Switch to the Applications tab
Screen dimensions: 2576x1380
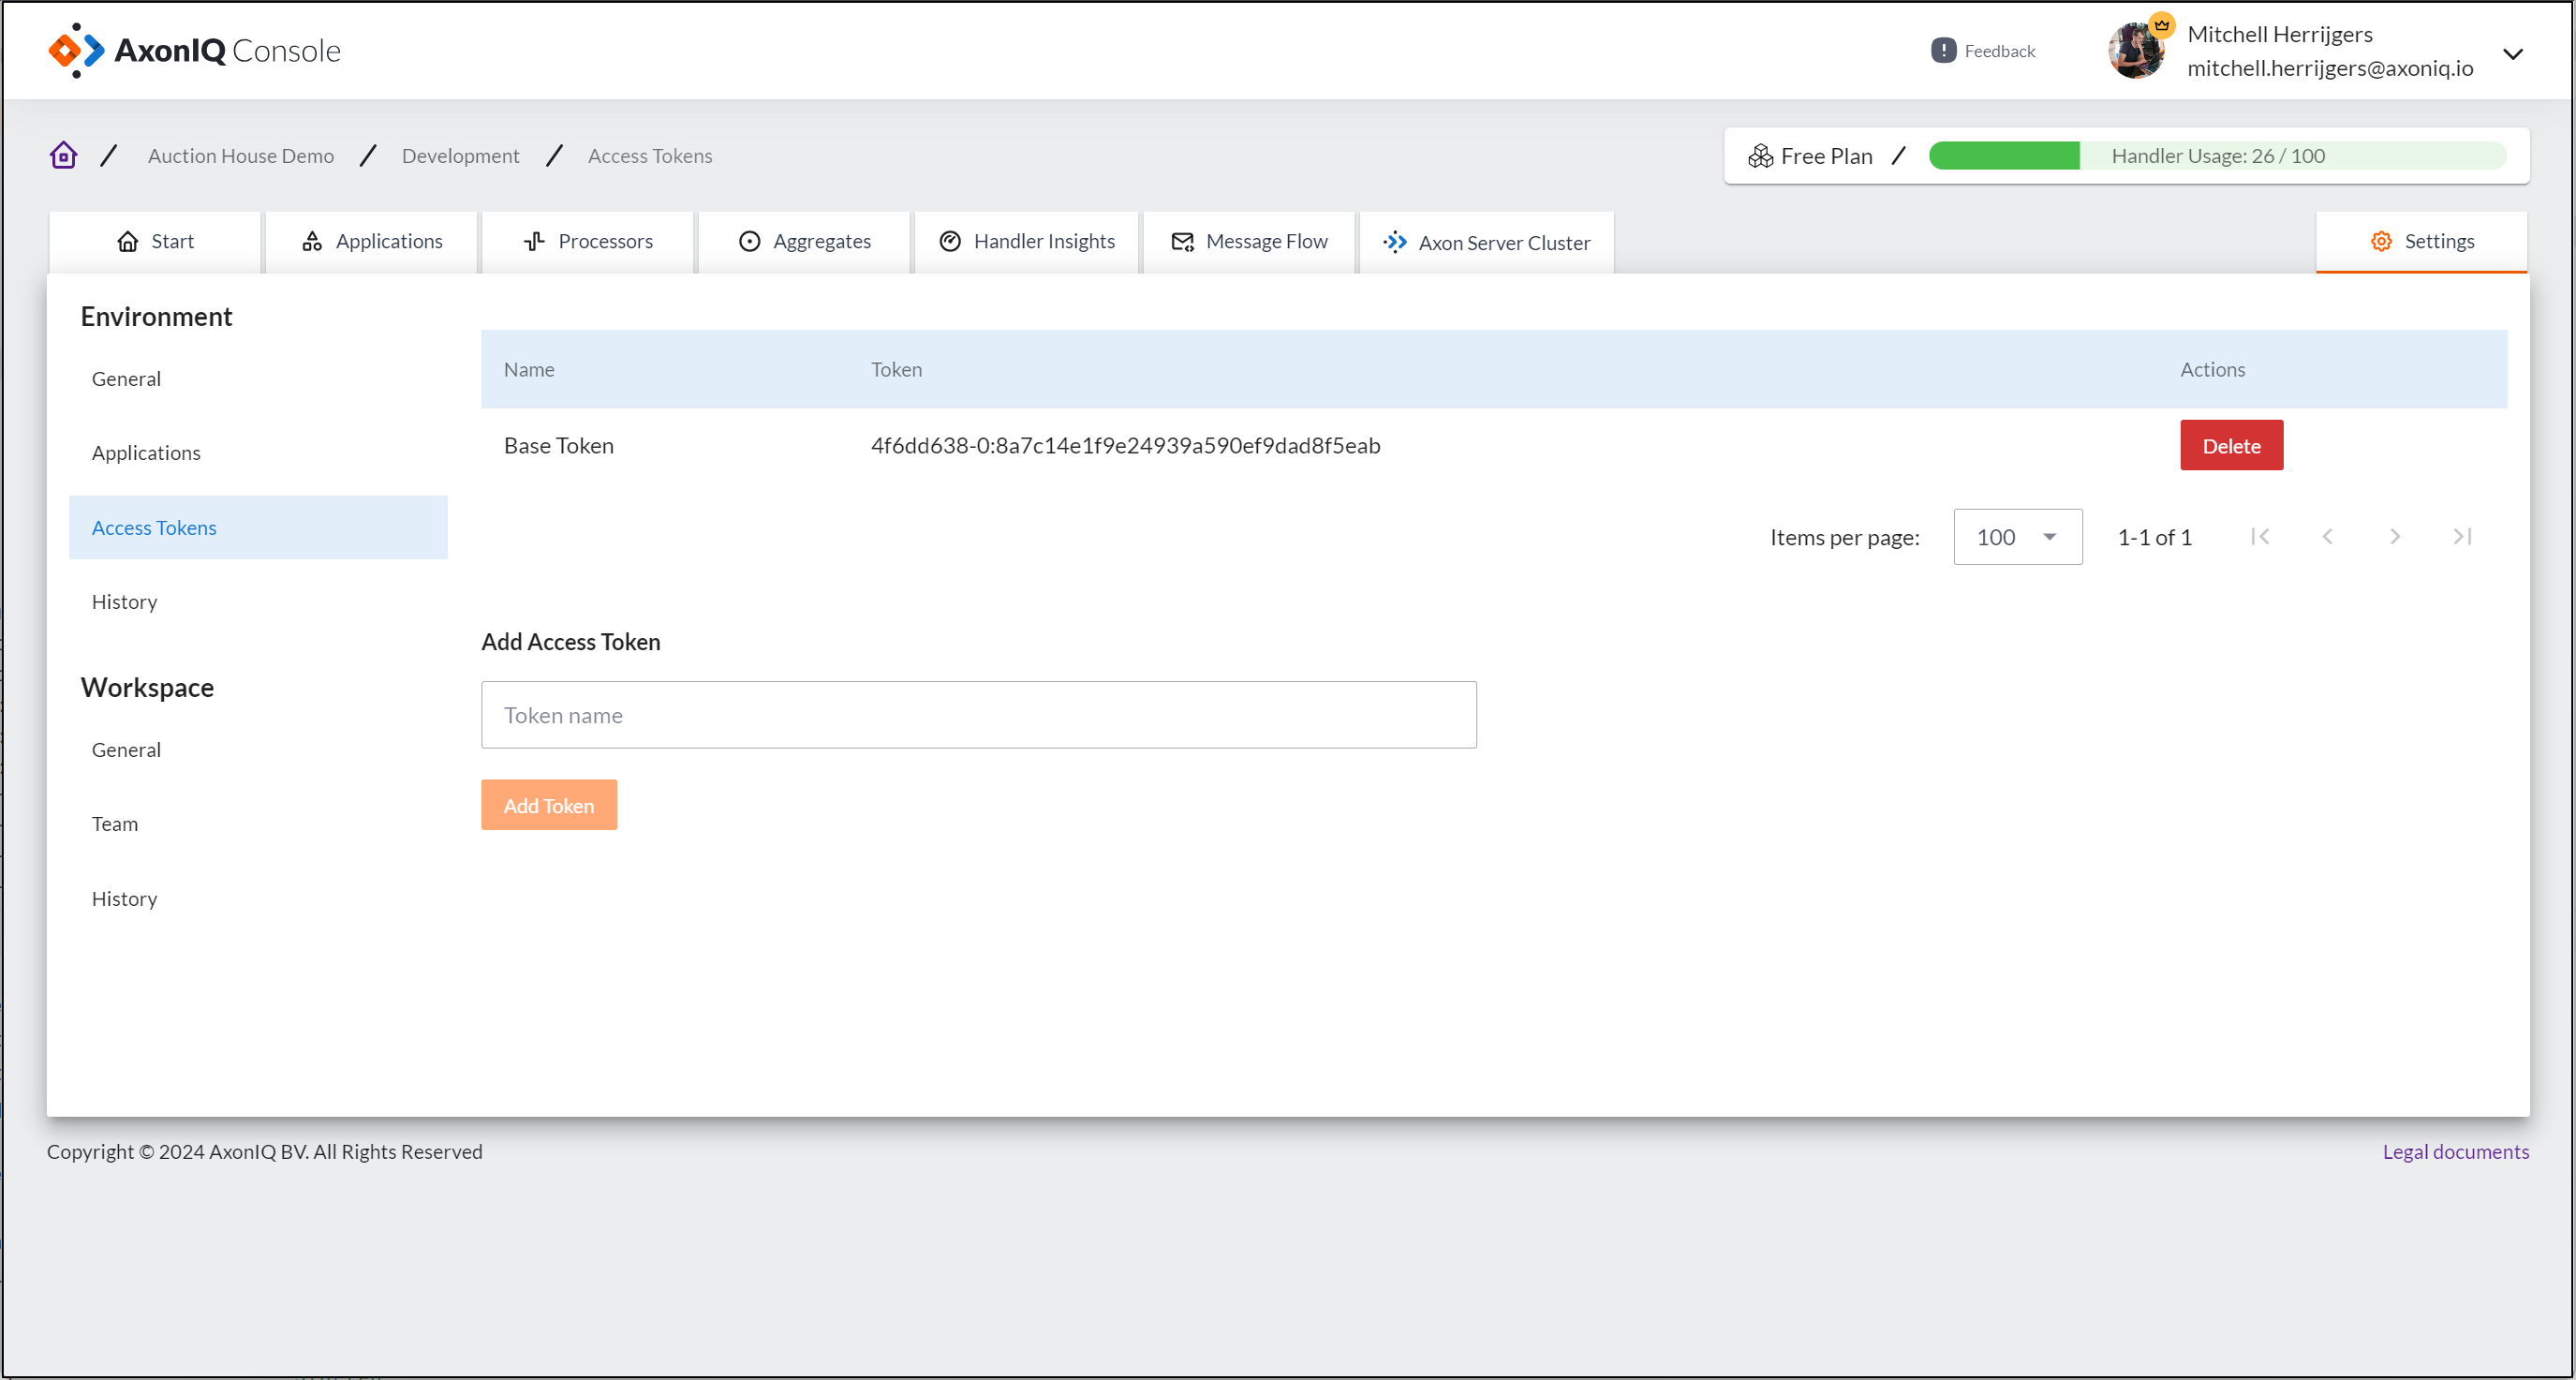click(372, 242)
